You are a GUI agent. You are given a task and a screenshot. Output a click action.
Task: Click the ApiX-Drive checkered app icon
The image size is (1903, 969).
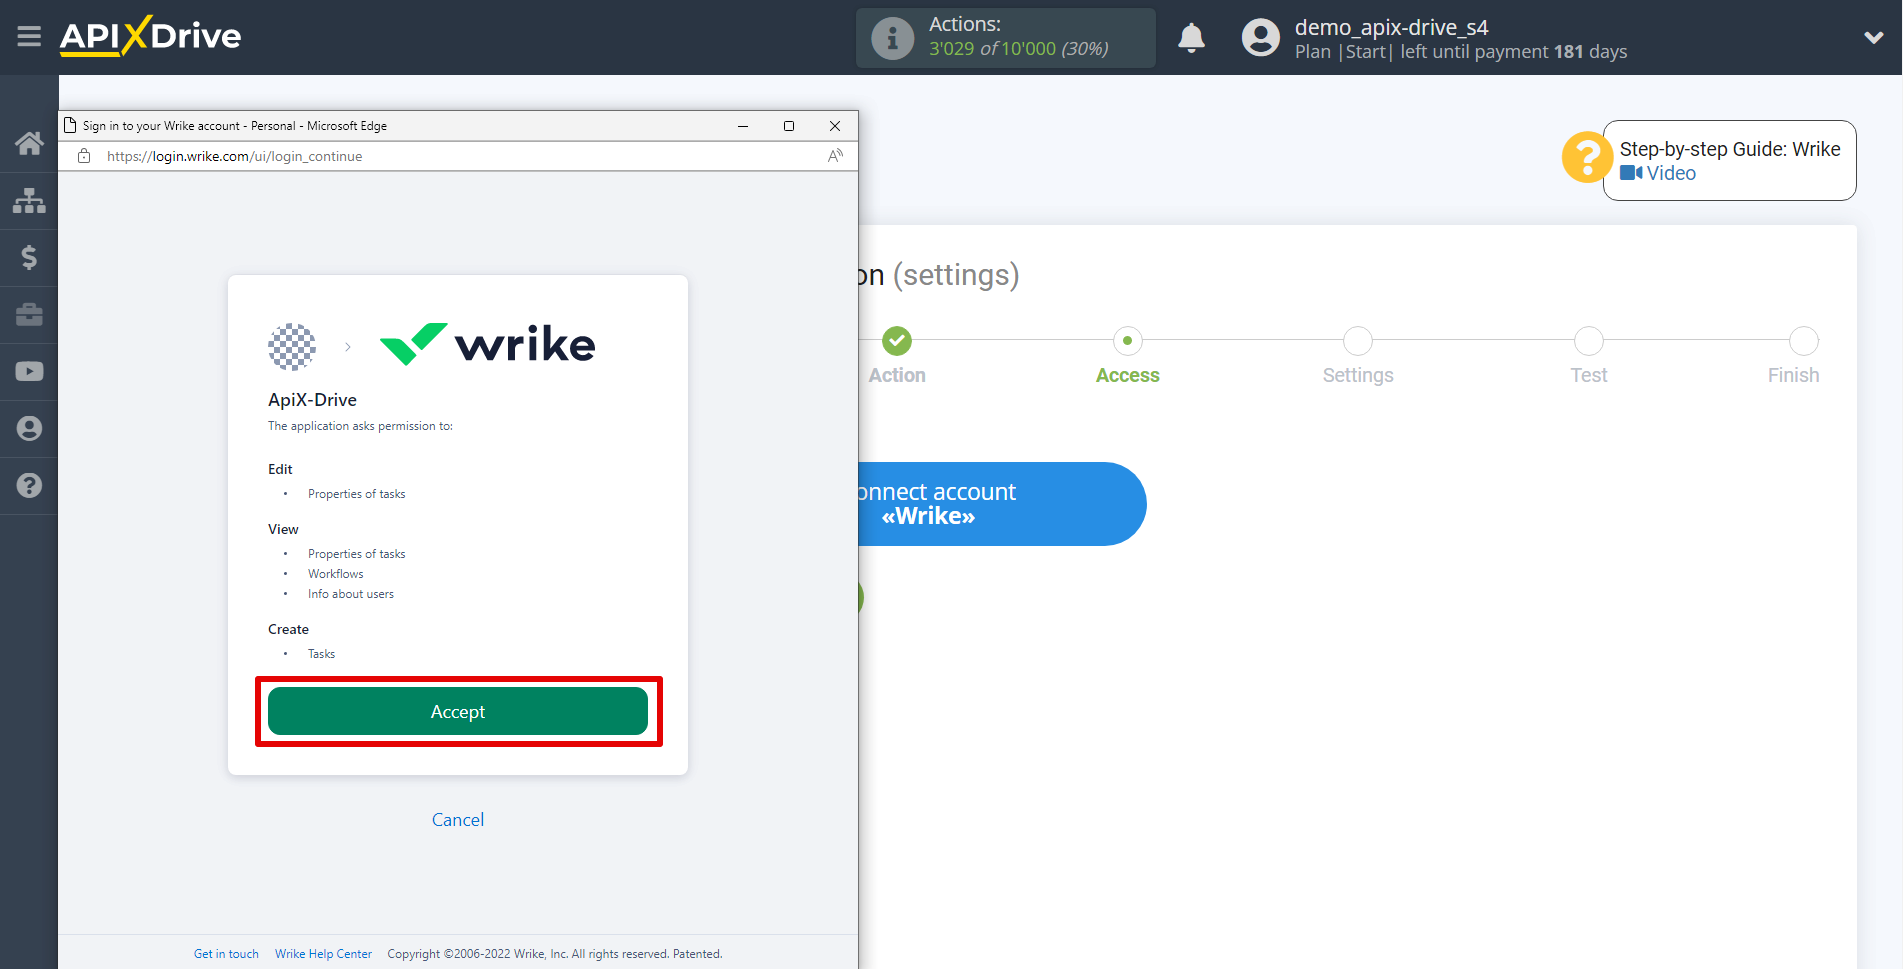click(292, 347)
